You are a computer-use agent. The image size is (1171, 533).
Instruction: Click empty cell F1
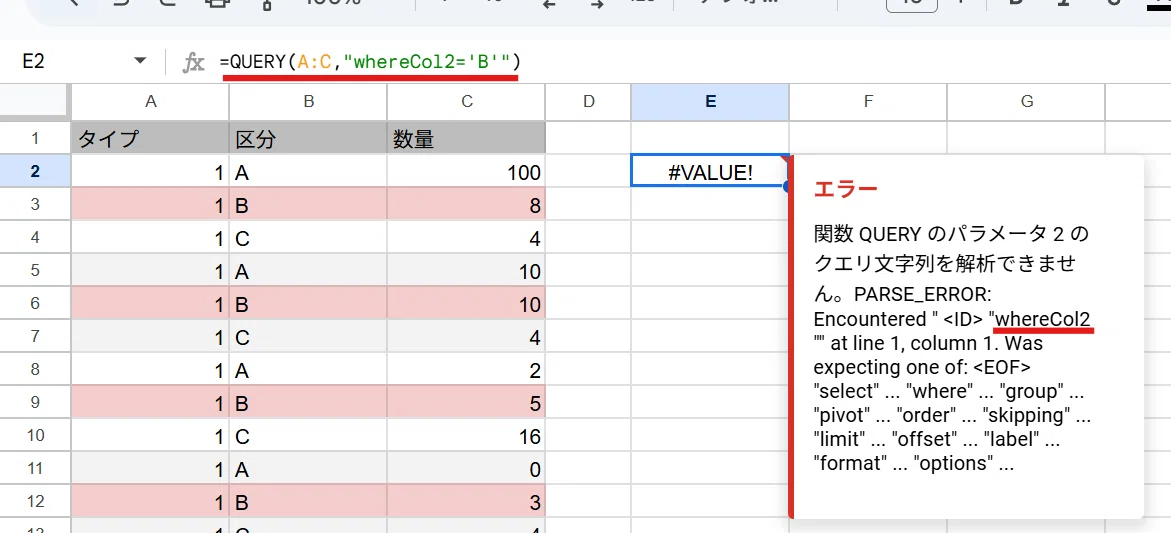click(868, 138)
